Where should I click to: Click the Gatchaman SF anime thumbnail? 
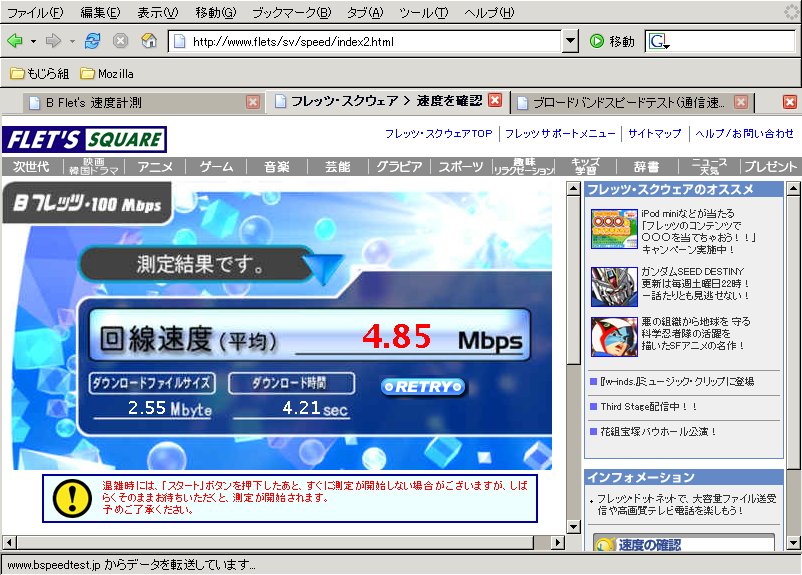[614, 336]
